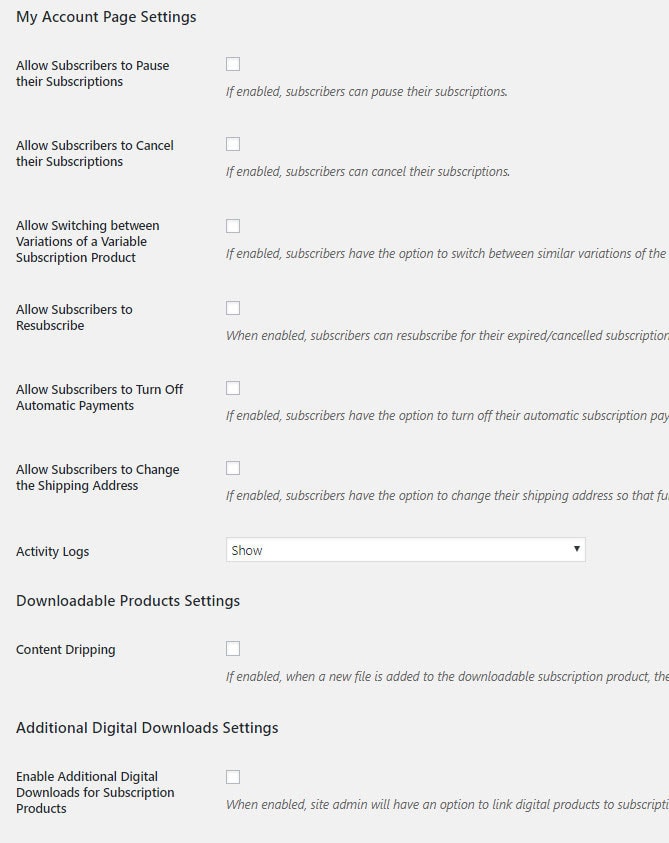Viewport: 669px width, 843px height.
Task: Click the pause subscriptions description text
Action: pyautogui.click(x=366, y=92)
